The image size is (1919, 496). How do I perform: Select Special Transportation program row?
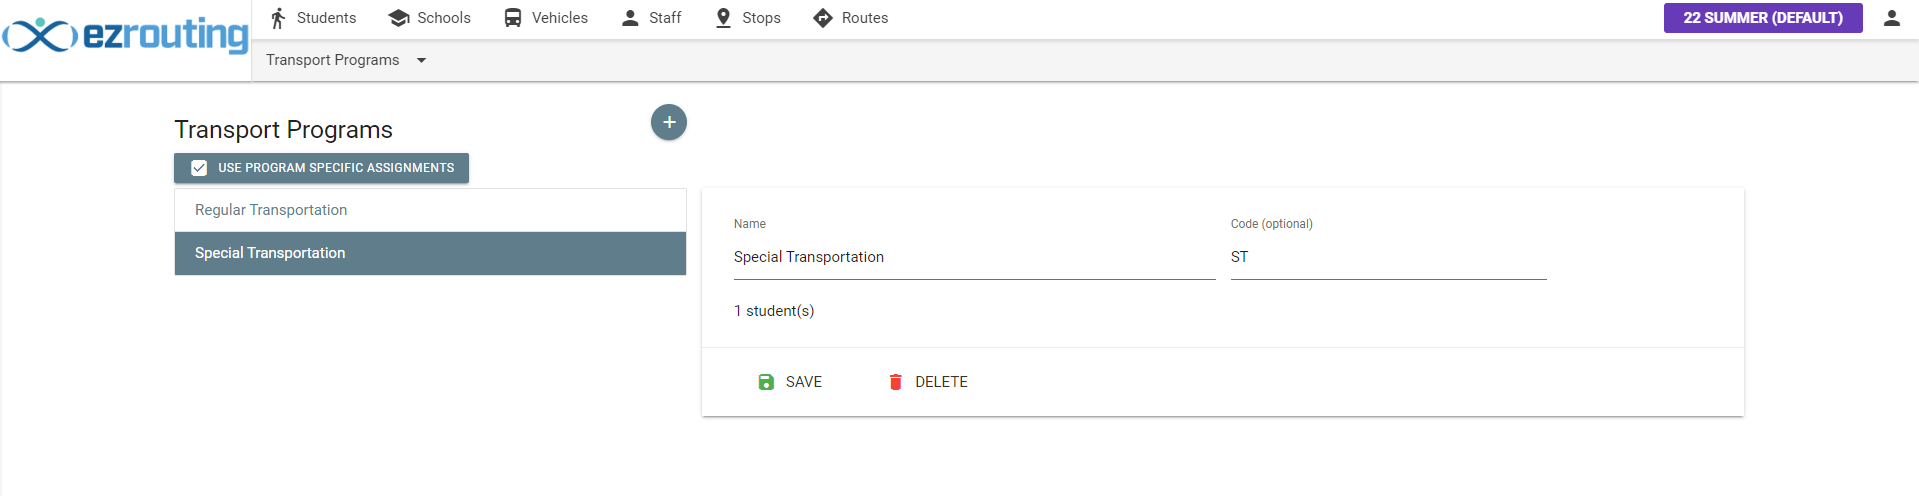430,253
